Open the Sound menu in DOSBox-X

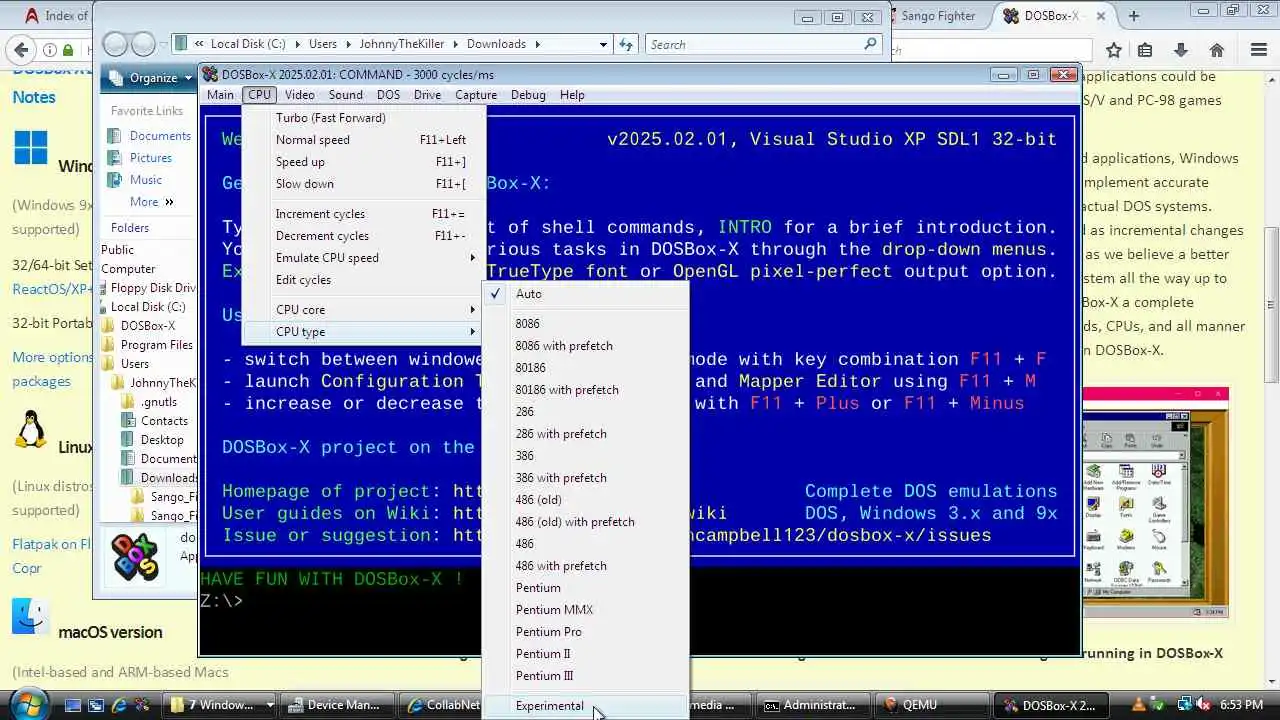coord(346,95)
